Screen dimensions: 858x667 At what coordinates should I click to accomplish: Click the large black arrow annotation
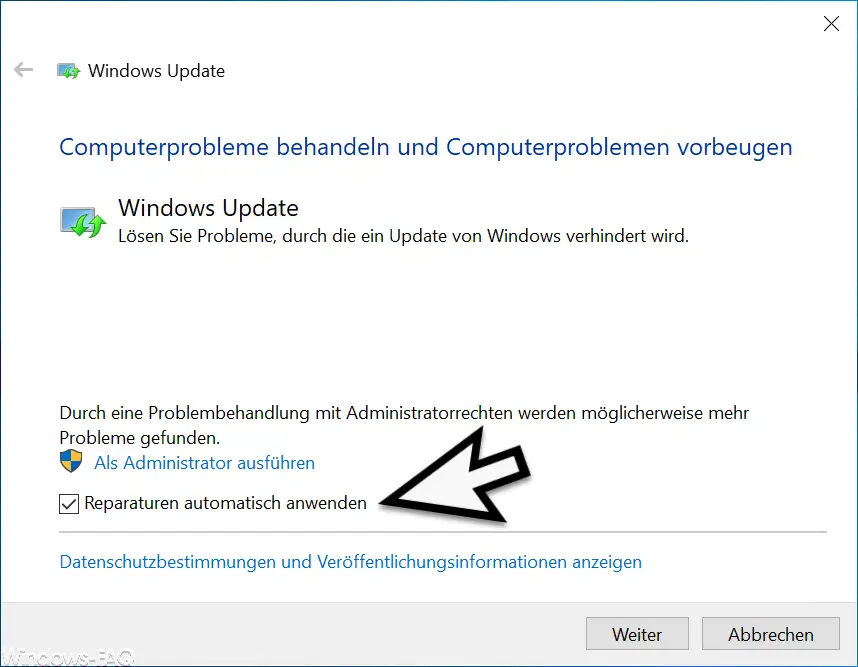click(x=455, y=476)
